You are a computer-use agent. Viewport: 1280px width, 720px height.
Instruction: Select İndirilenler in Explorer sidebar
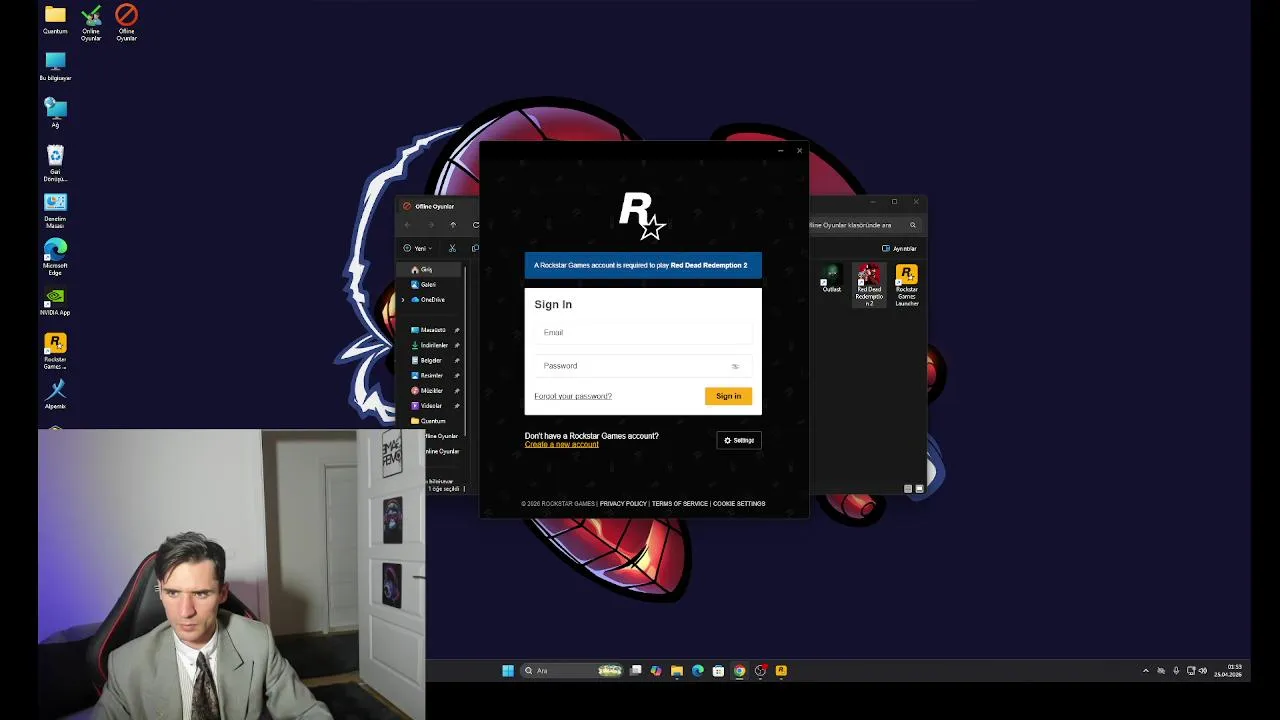[431, 345]
